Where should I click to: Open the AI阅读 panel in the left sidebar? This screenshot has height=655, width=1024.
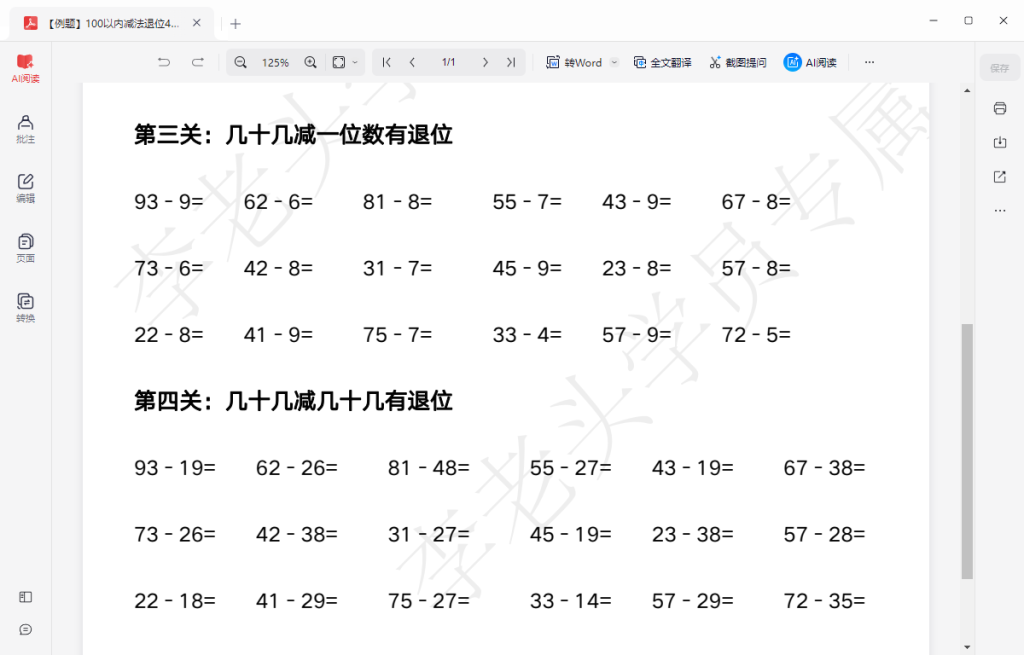click(25, 67)
